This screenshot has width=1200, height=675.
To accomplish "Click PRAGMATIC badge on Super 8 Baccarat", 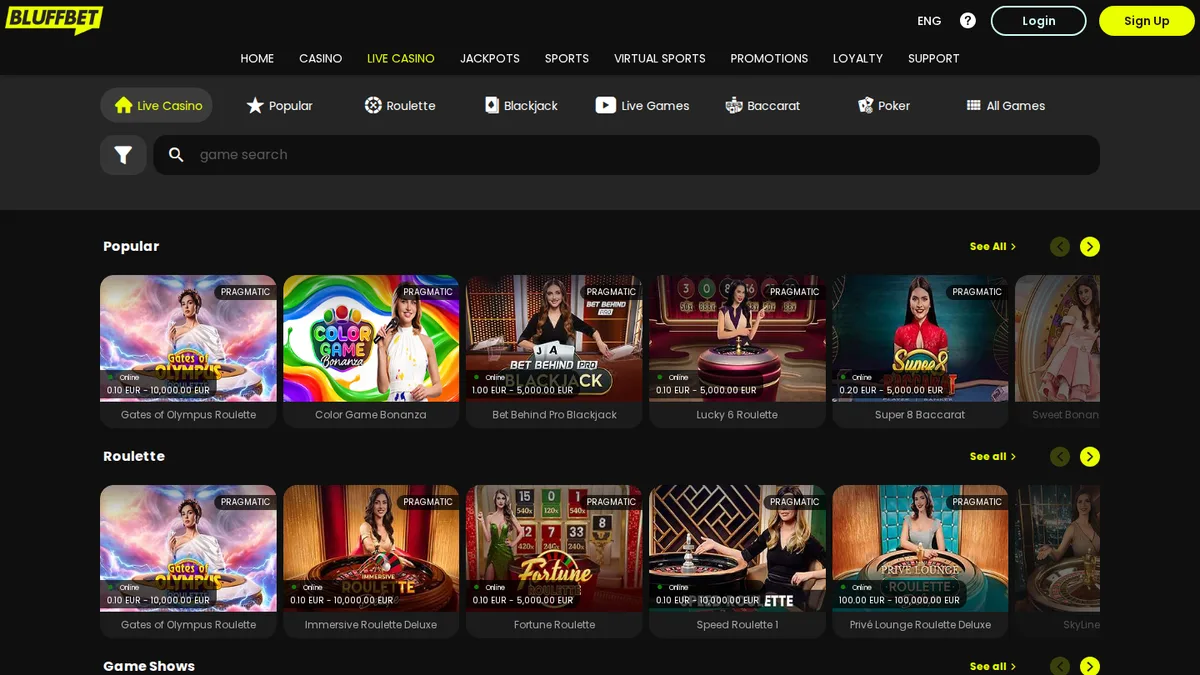I will pyautogui.click(x=977, y=292).
